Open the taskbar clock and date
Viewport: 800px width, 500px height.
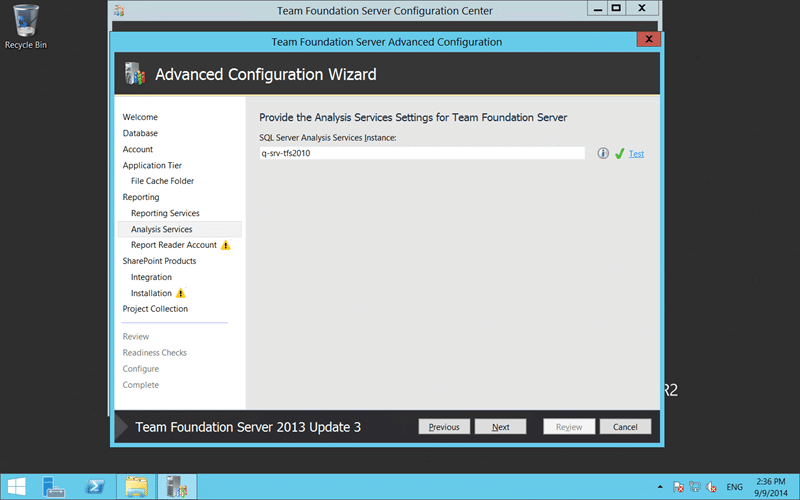(771, 487)
